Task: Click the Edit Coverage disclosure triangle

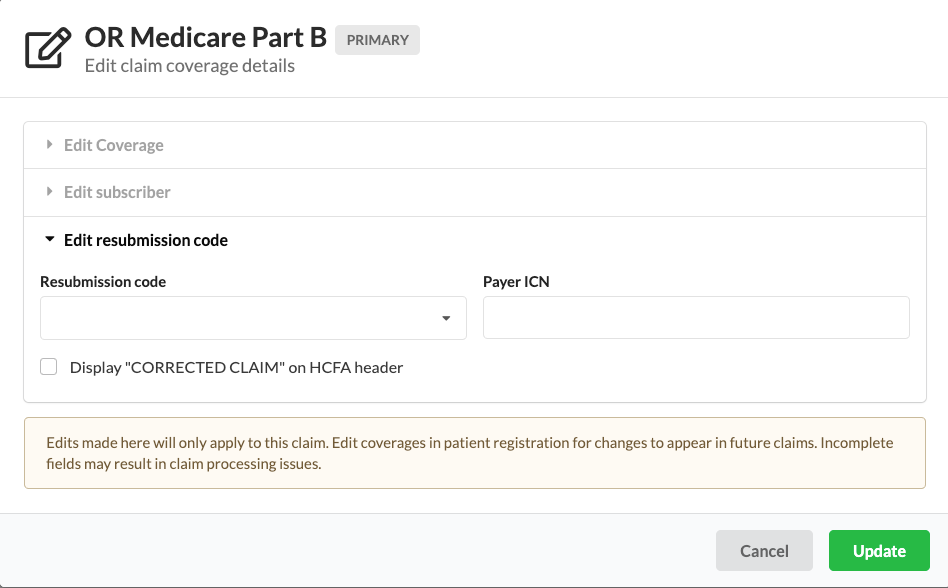Action: pos(49,145)
